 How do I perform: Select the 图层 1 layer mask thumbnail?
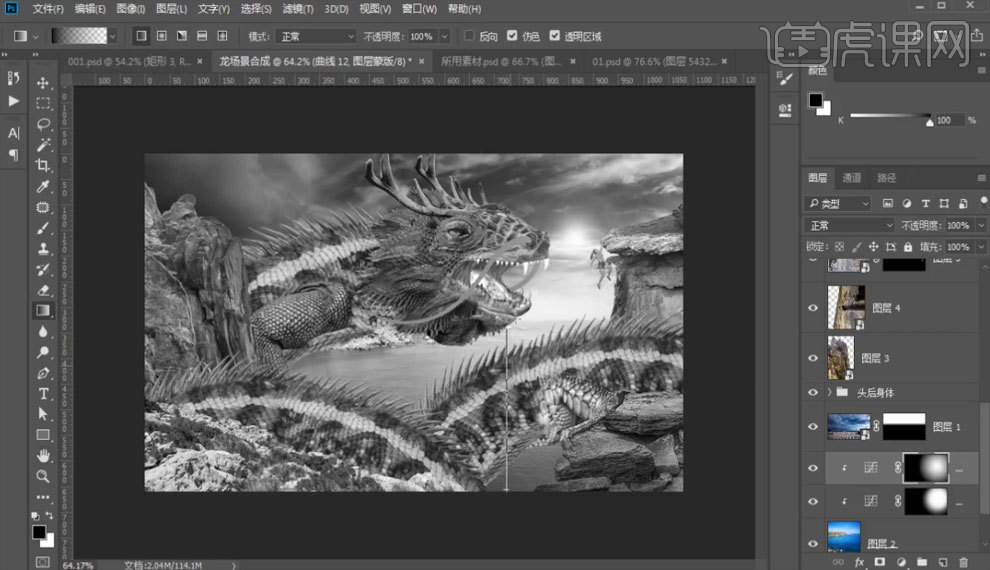(904, 427)
